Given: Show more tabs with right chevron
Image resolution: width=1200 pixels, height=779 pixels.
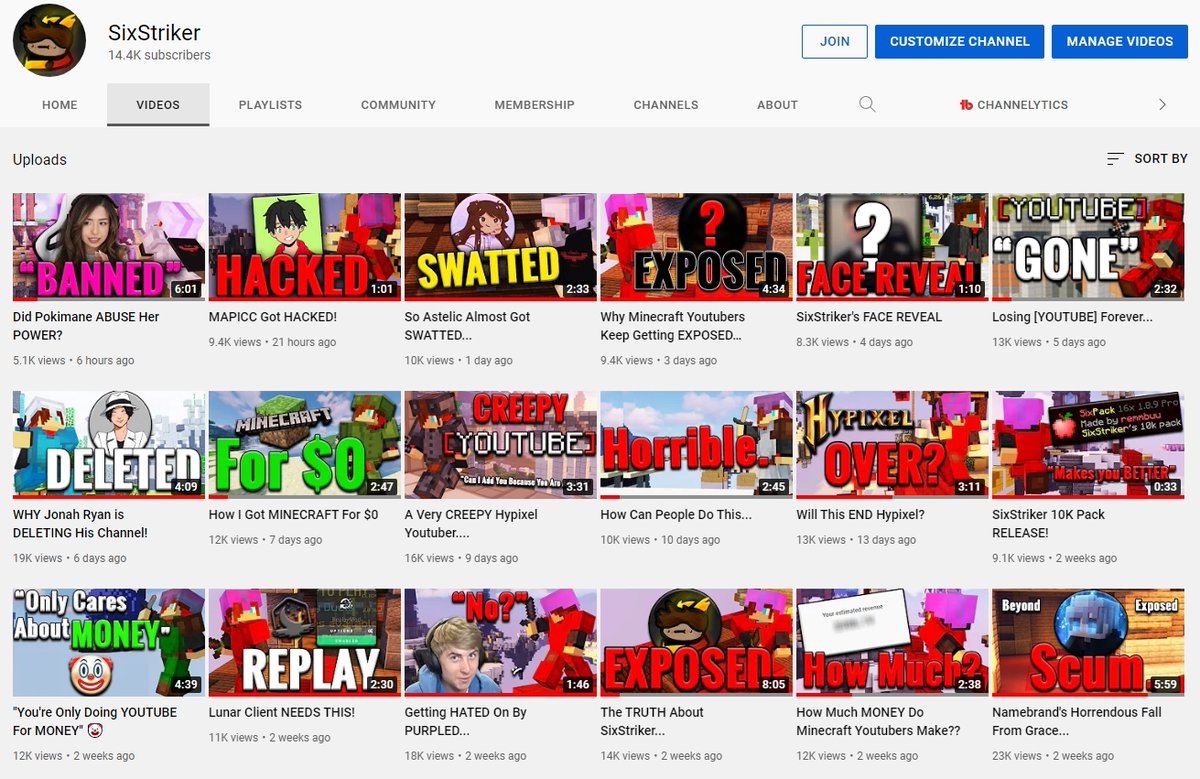Looking at the screenshot, I should click(x=1162, y=104).
